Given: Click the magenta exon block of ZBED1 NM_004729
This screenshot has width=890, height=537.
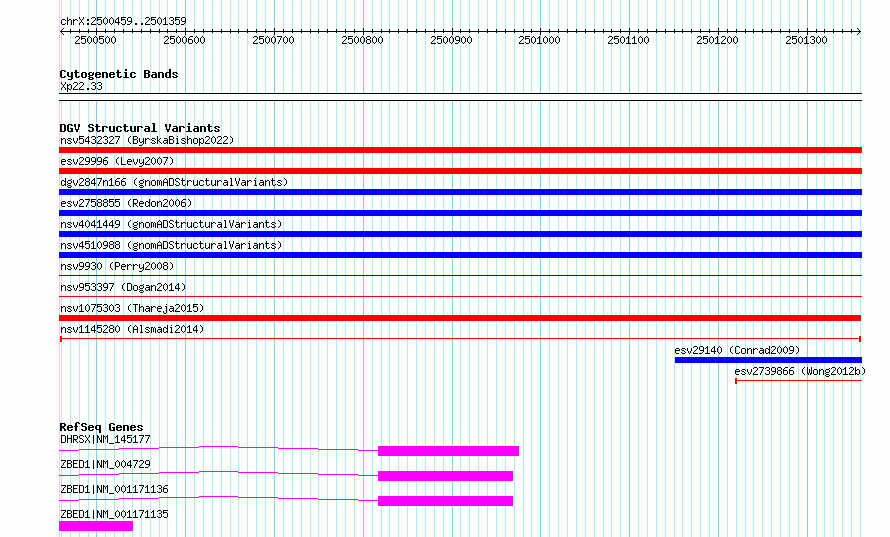Looking at the screenshot, I should pyautogui.click(x=446, y=476).
